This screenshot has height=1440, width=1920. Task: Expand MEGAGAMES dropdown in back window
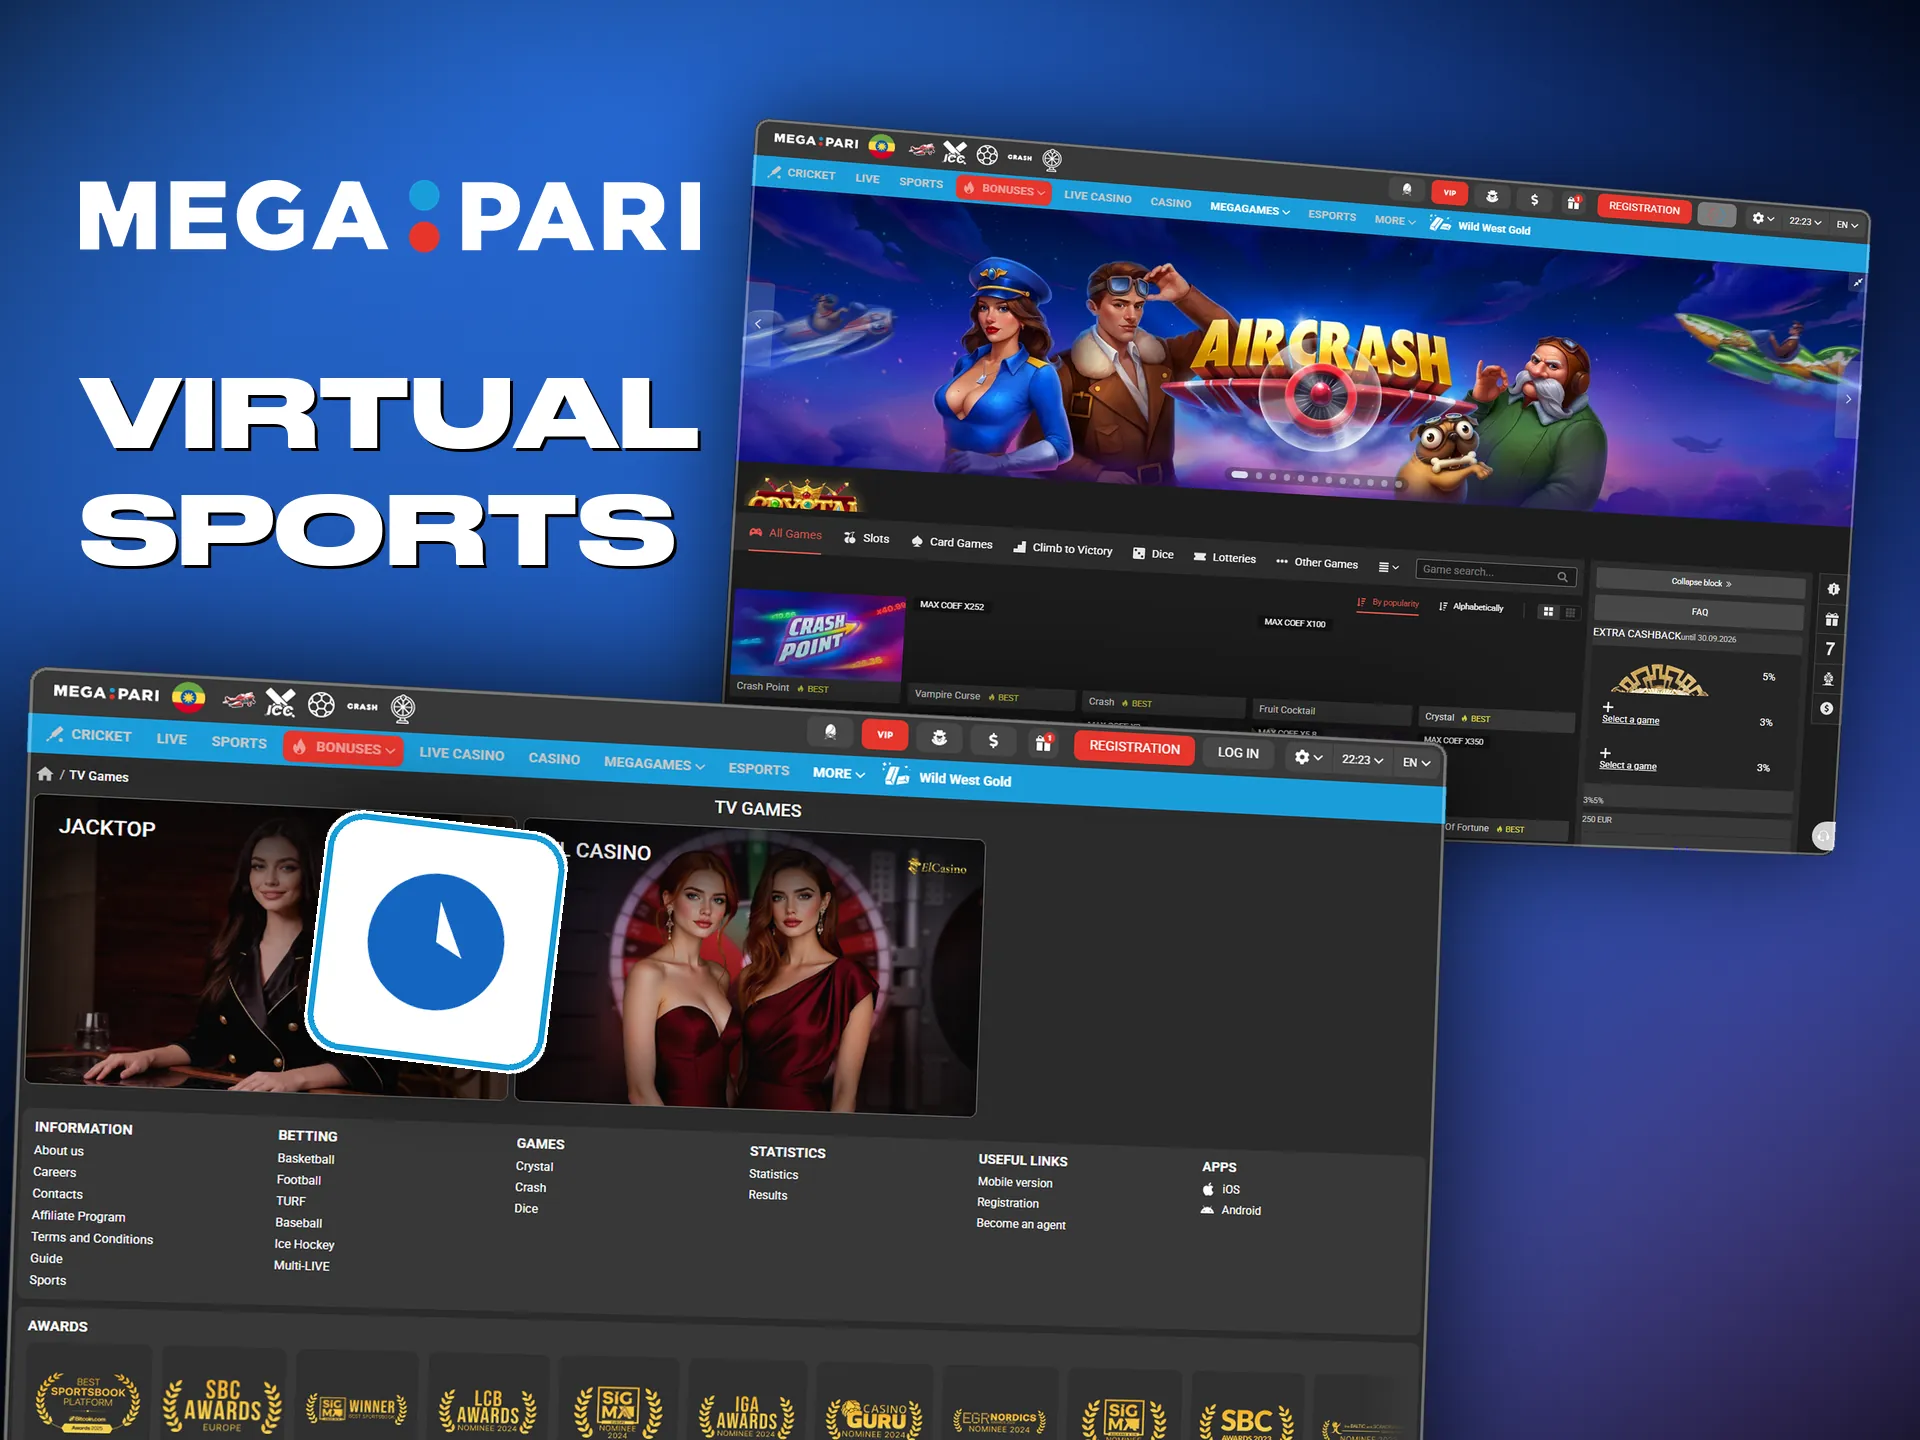tap(1249, 209)
